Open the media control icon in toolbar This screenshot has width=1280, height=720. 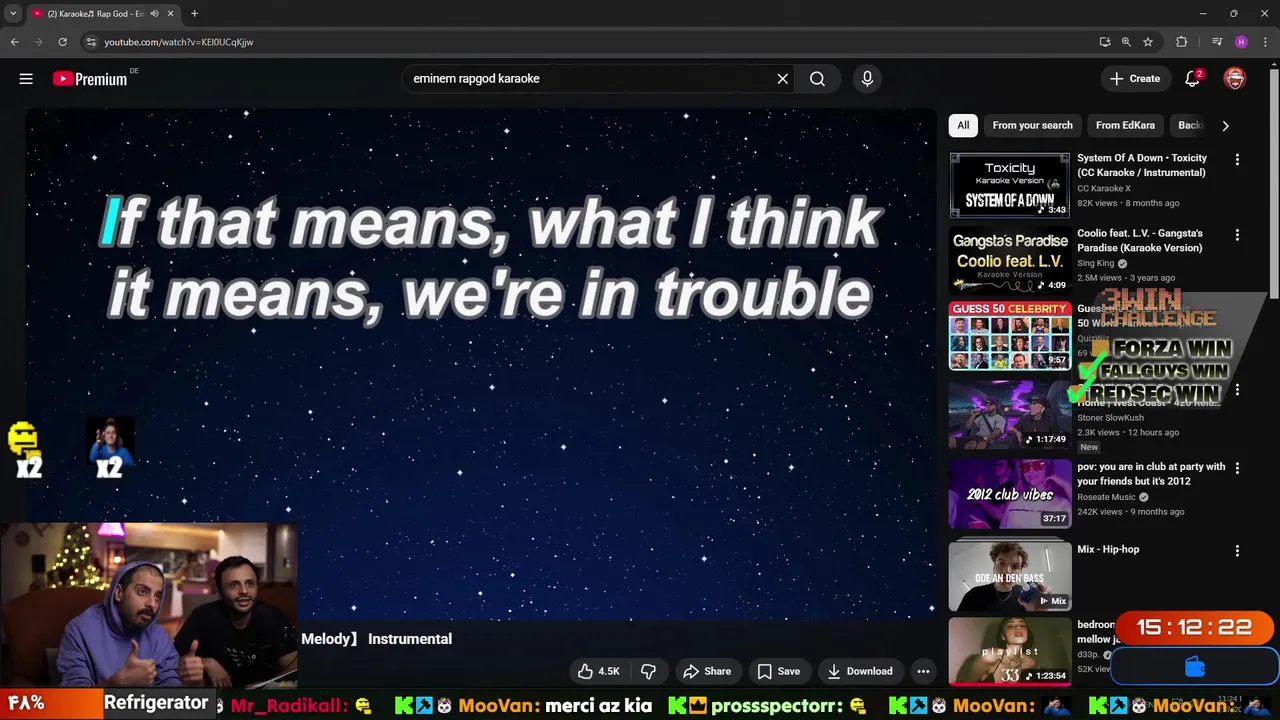(x=1217, y=42)
